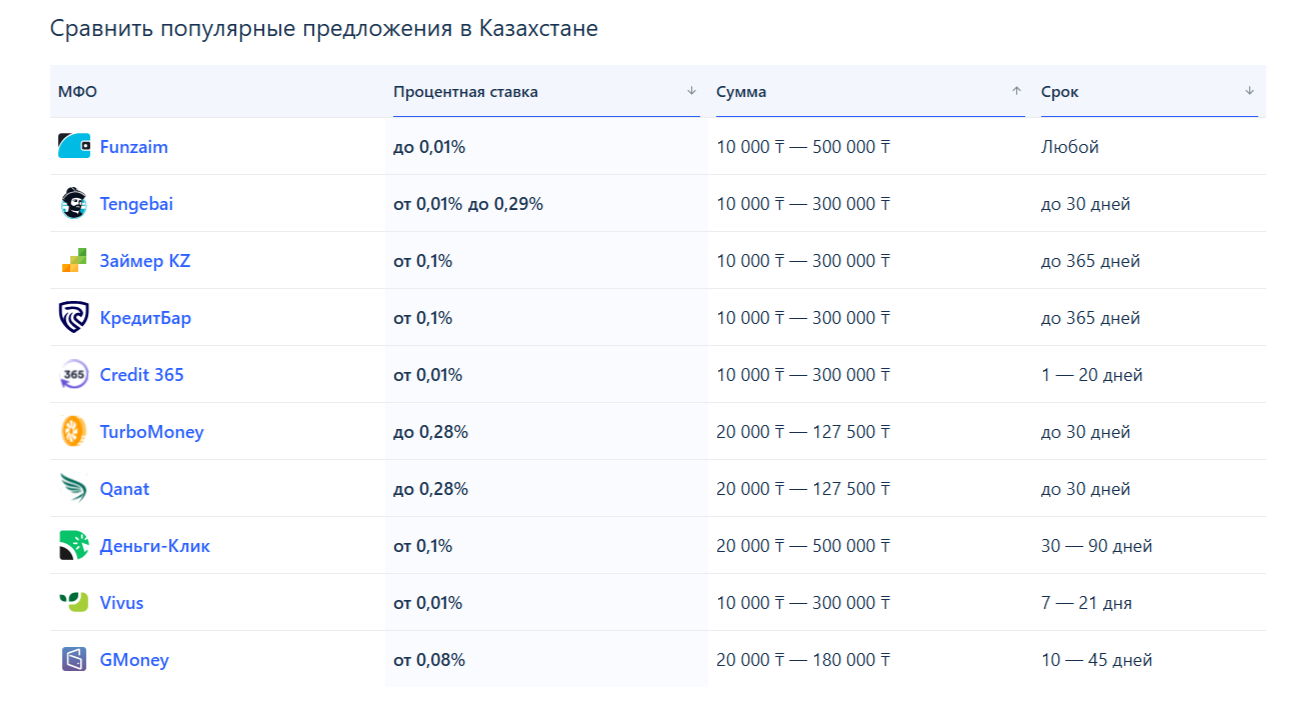Visit the TurboMoney link
The image size is (1301, 703).
coord(151,432)
